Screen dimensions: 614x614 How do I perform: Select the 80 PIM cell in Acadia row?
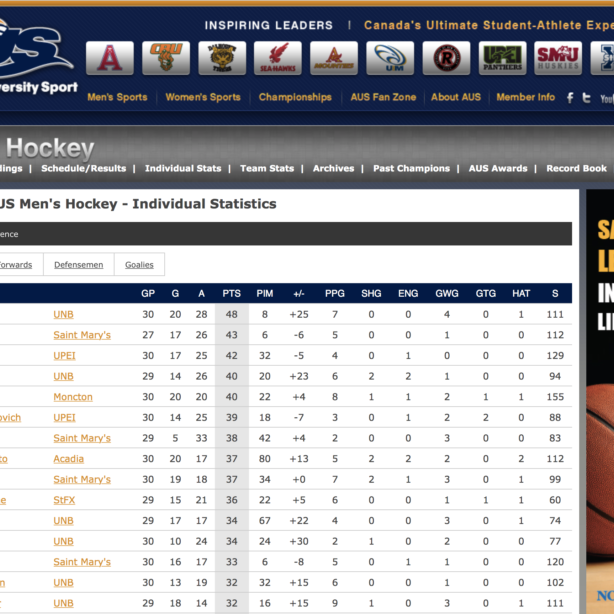pyautogui.click(x=265, y=459)
